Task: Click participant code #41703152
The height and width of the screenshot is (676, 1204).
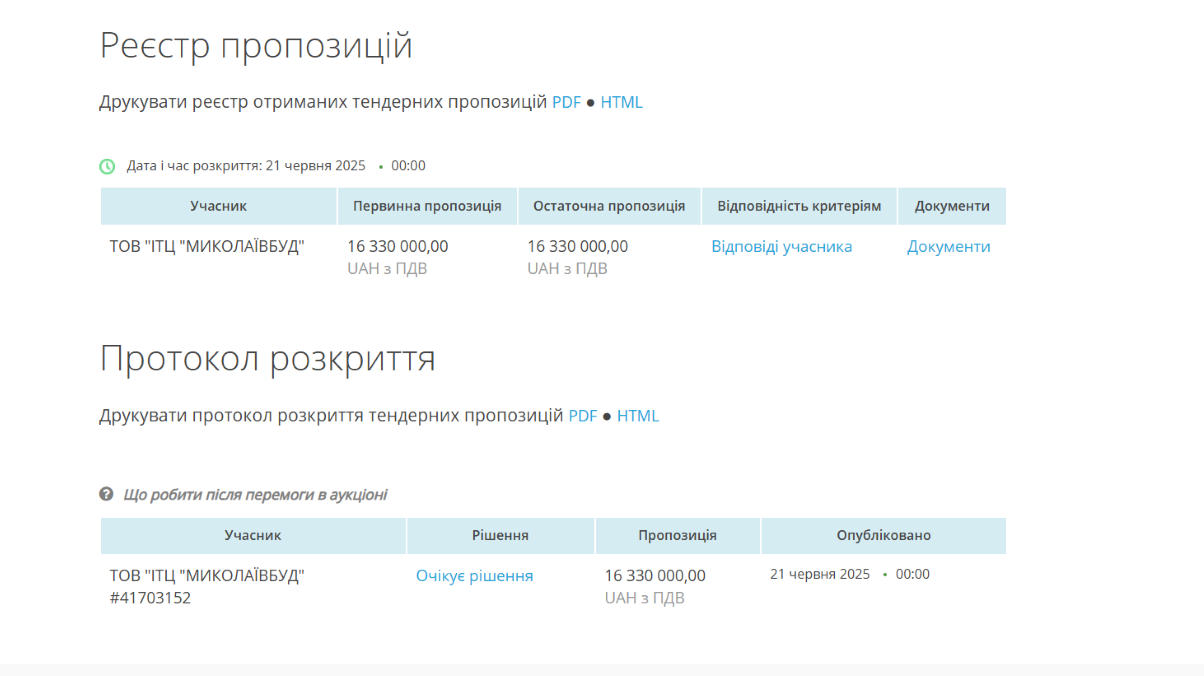Action: click(x=150, y=598)
